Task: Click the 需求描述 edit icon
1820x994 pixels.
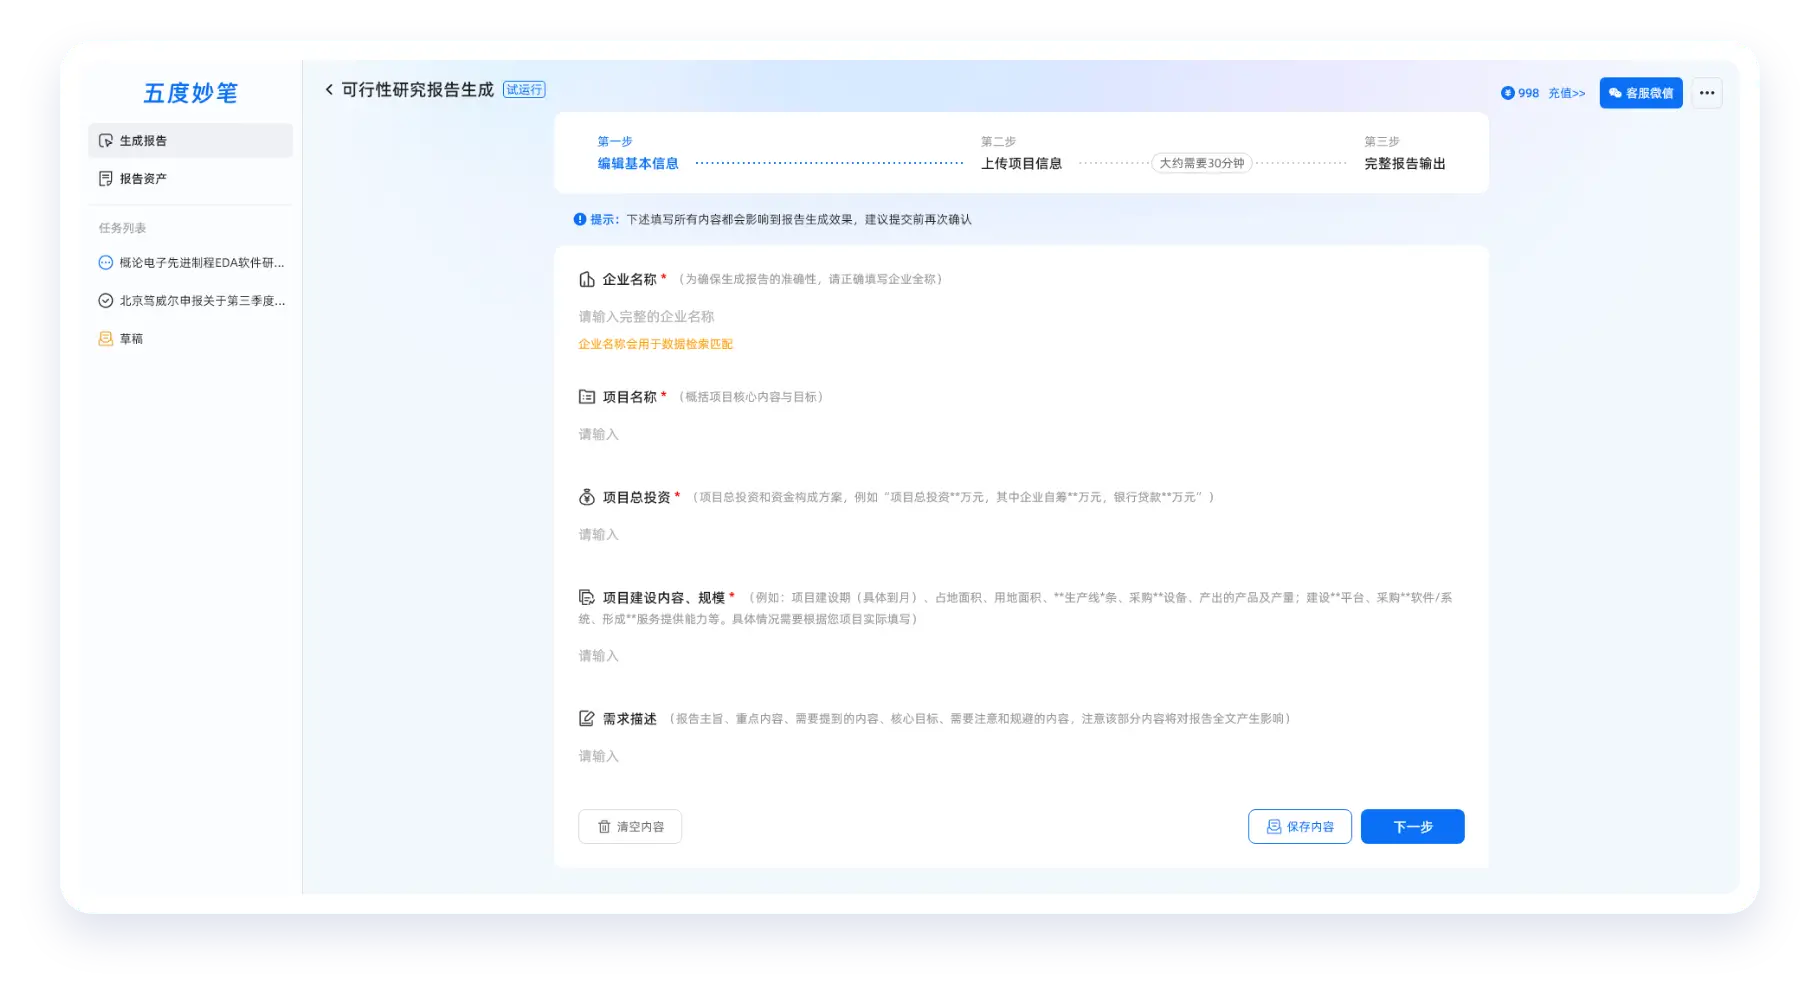Action: (x=586, y=717)
